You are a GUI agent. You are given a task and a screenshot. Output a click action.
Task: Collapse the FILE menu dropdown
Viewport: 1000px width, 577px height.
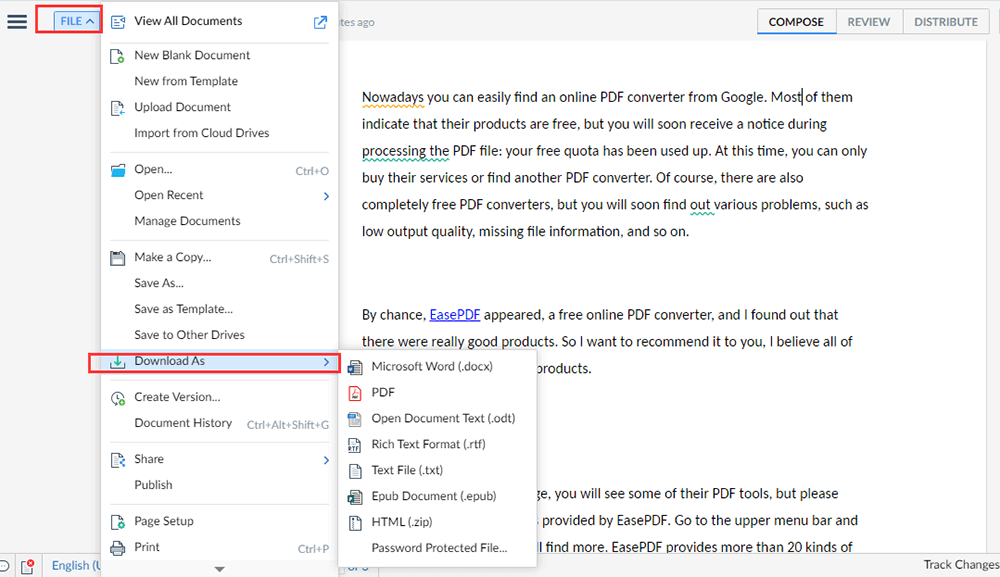(77, 21)
